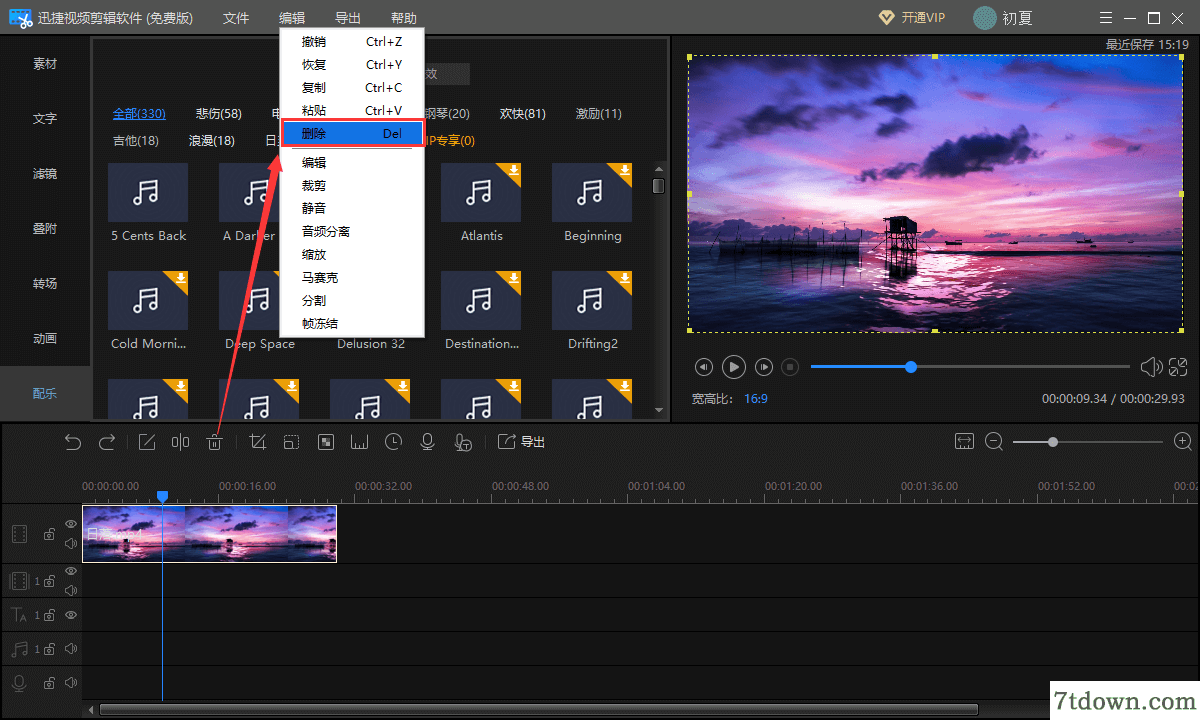Screen dimensions: 1200x720
Task: Filter music by 悲伤(58) category
Action: click(x=219, y=113)
